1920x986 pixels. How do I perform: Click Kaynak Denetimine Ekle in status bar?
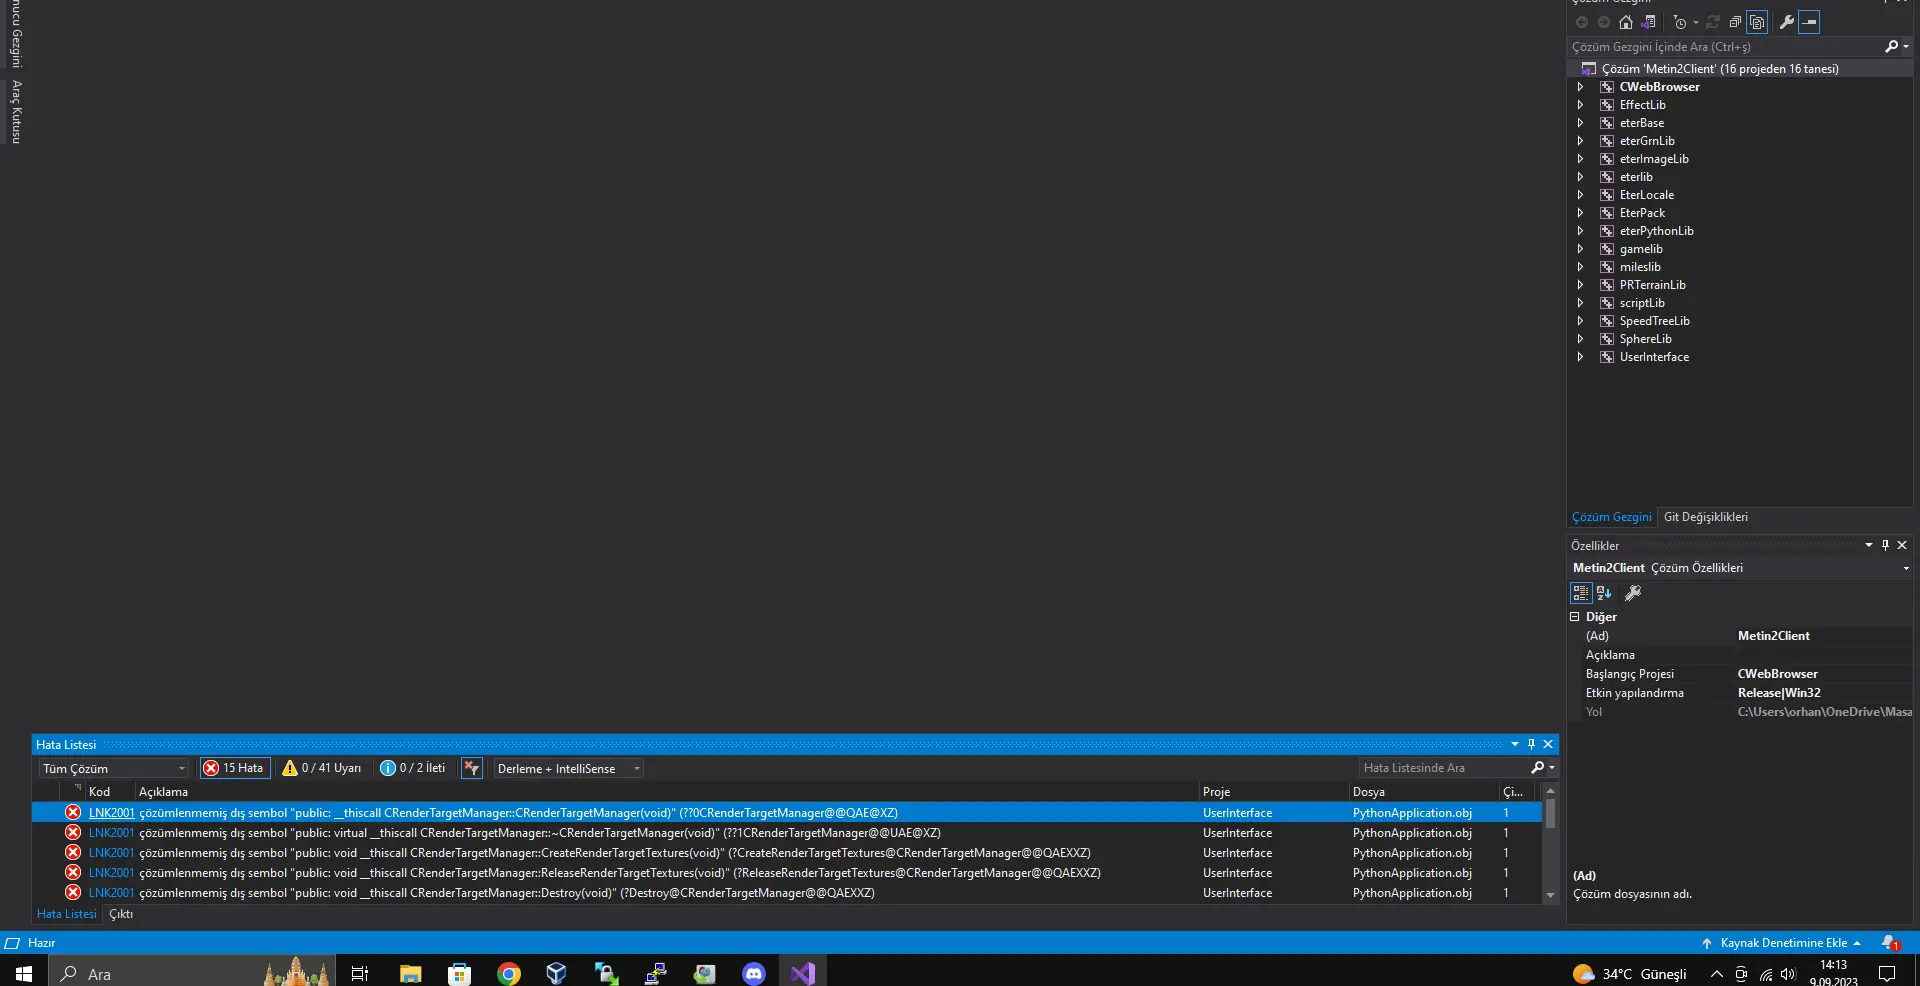click(1782, 943)
